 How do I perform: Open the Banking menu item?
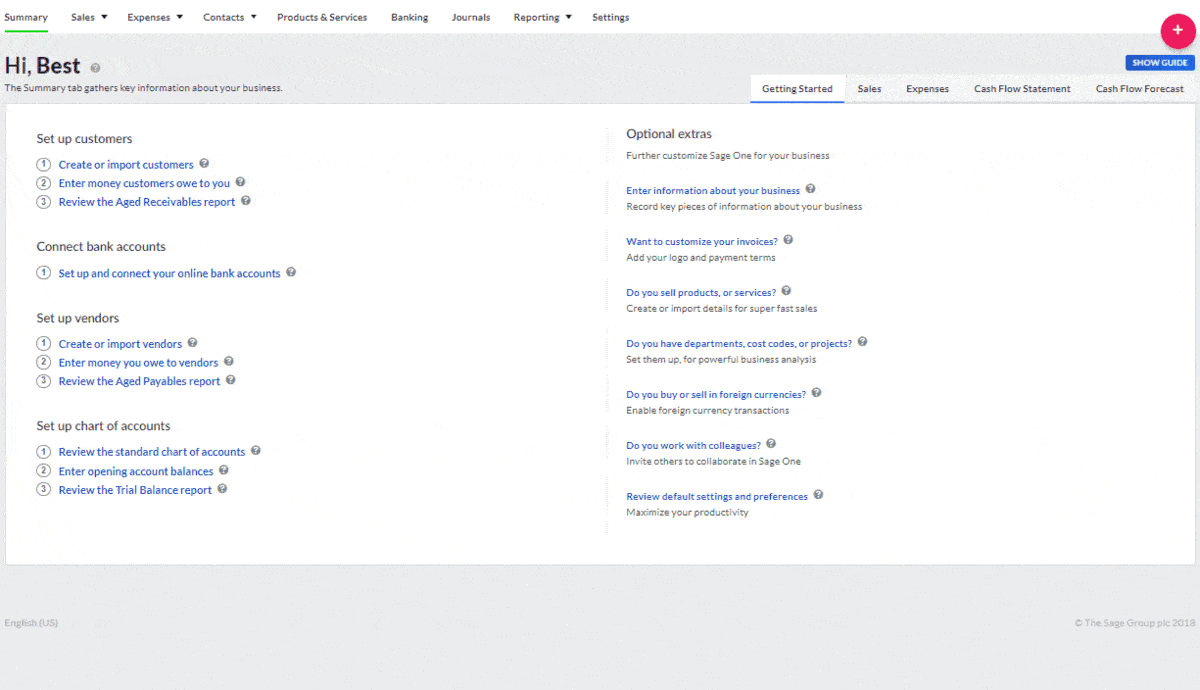[409, 17]
